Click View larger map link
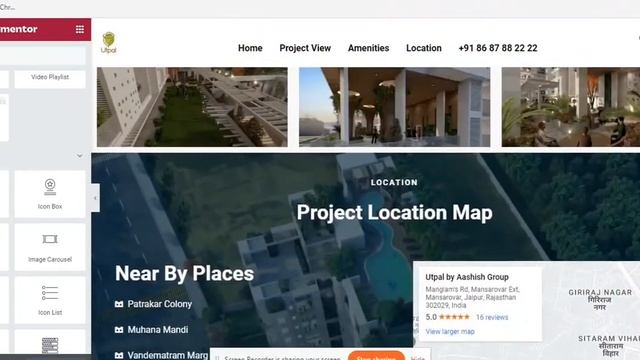640x360 pixels. [x=450, y=331]
